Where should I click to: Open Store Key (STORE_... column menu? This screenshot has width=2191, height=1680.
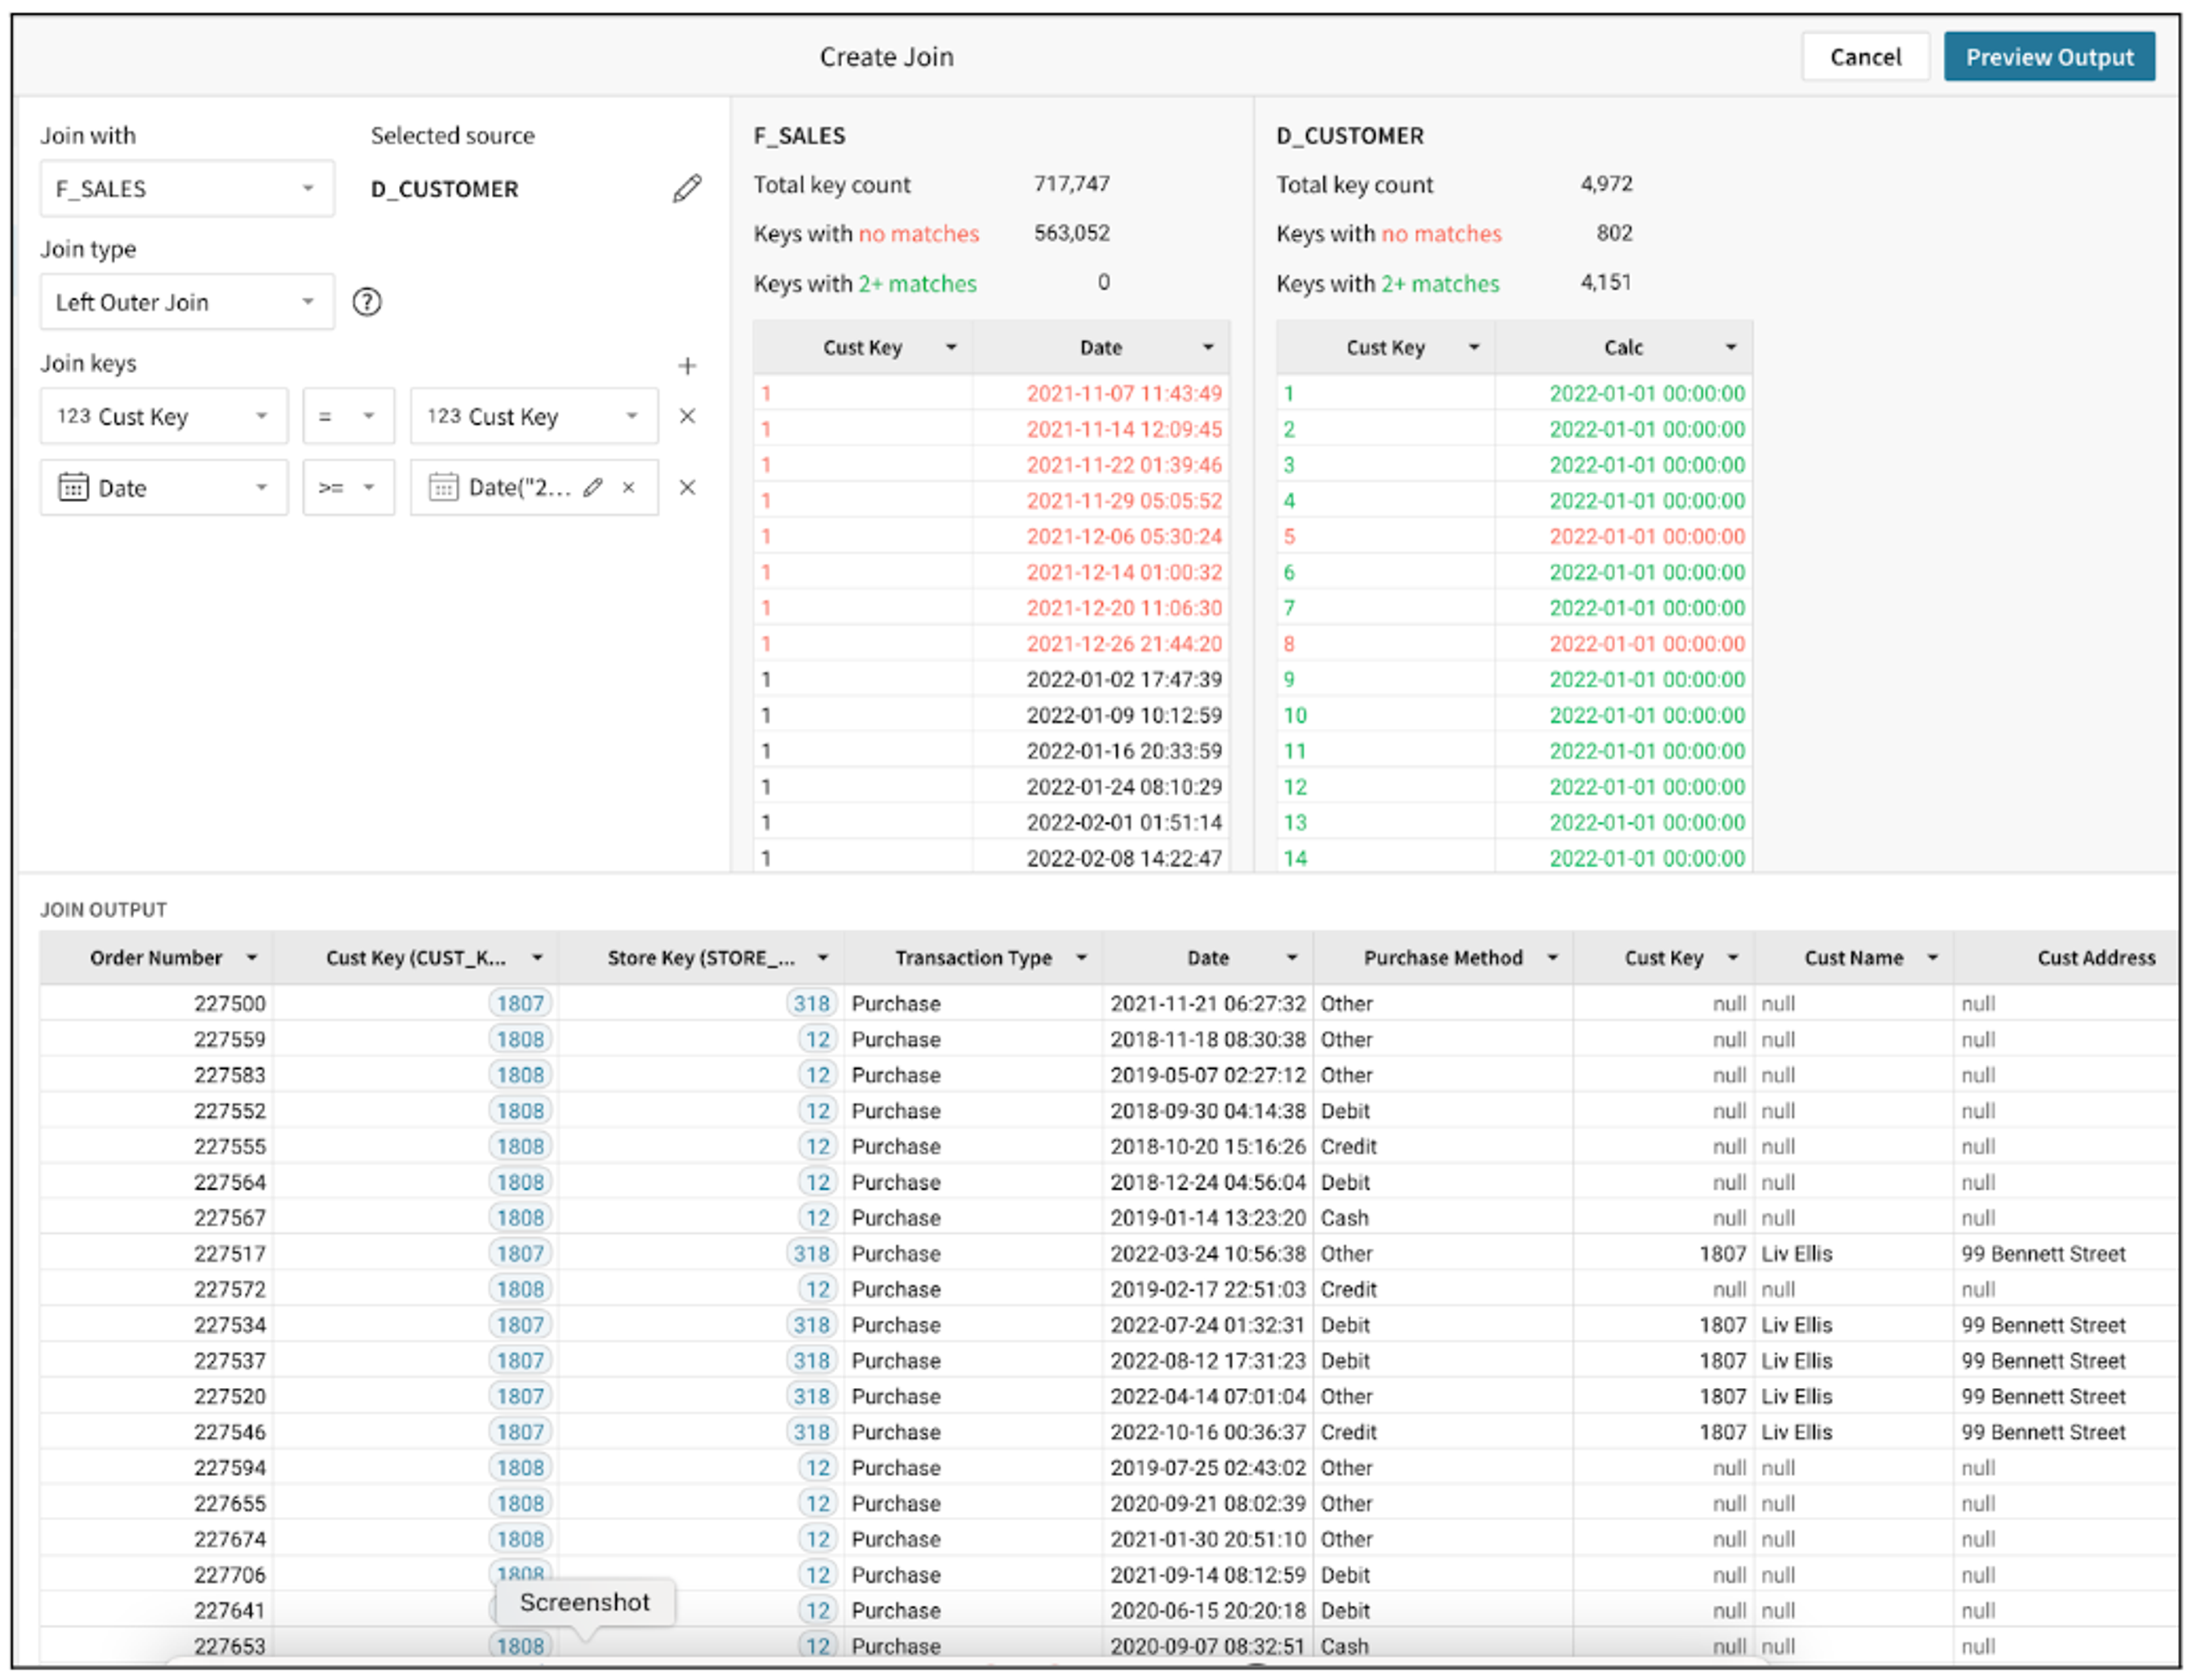[x=823, y=958]
